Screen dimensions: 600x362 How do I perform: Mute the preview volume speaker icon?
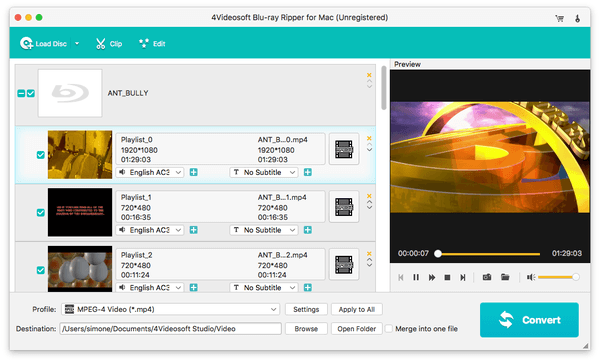tap(531, 277)
